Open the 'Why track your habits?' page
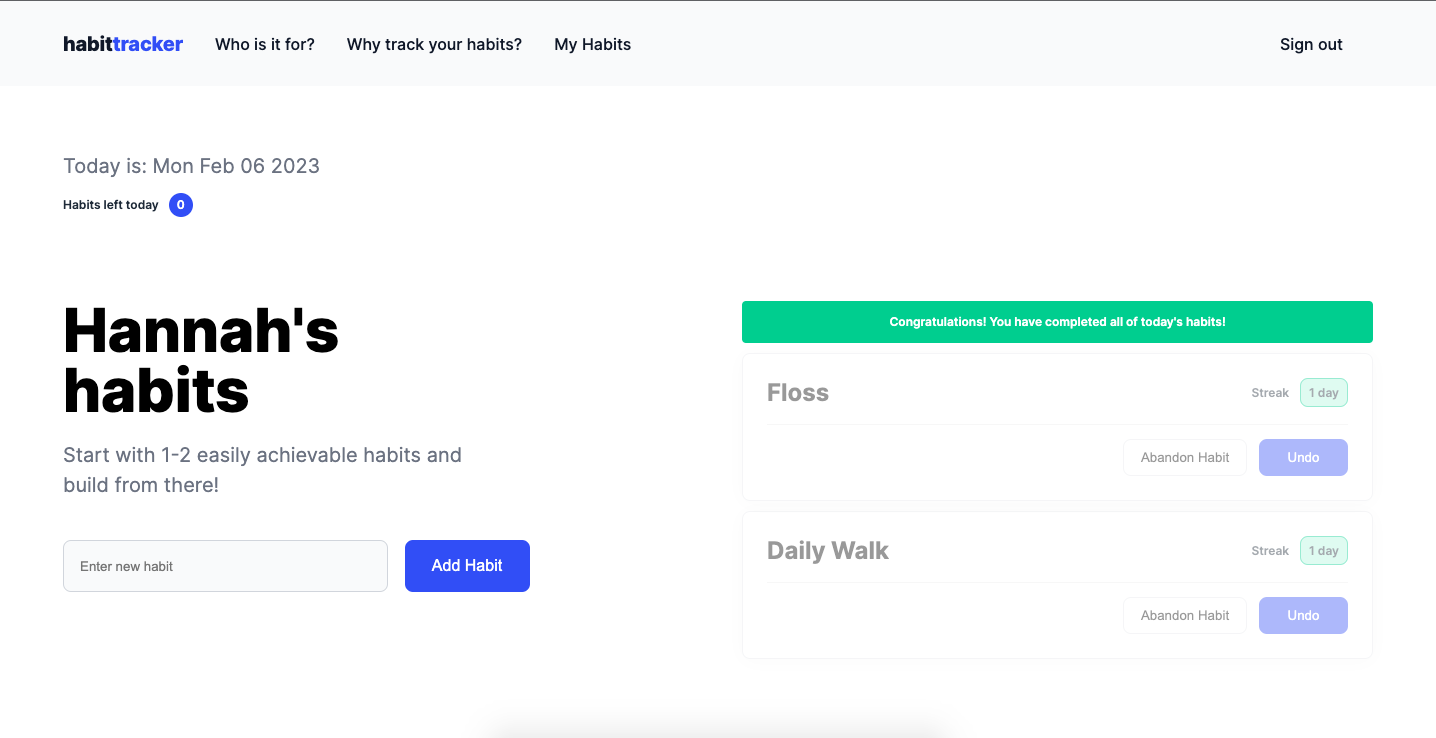This screenshot has height=738, width=1436. tap(433, 44)
